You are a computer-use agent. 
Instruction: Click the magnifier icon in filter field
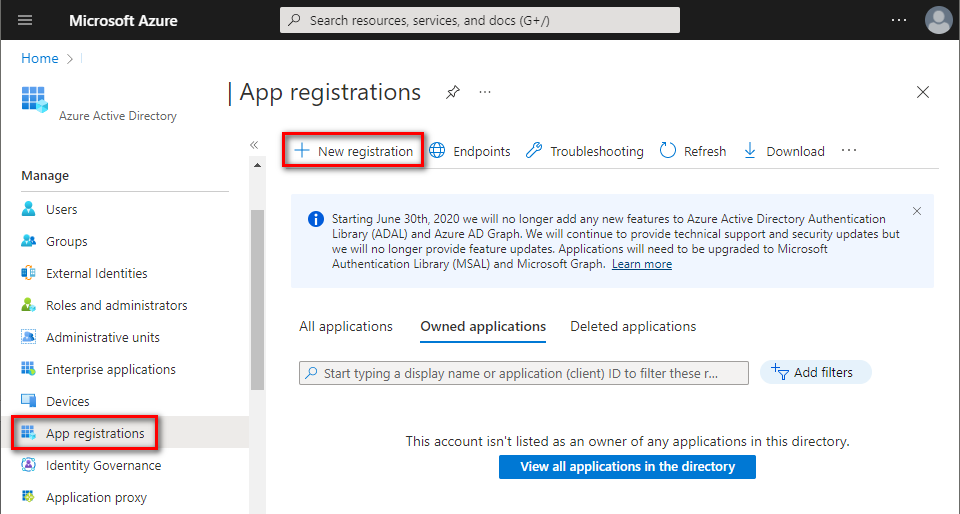[311, 373]
